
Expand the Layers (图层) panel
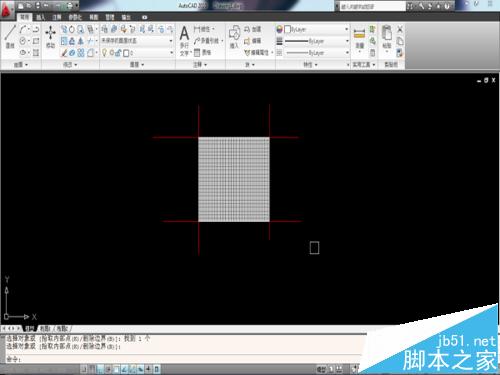[x=137, y=64]
